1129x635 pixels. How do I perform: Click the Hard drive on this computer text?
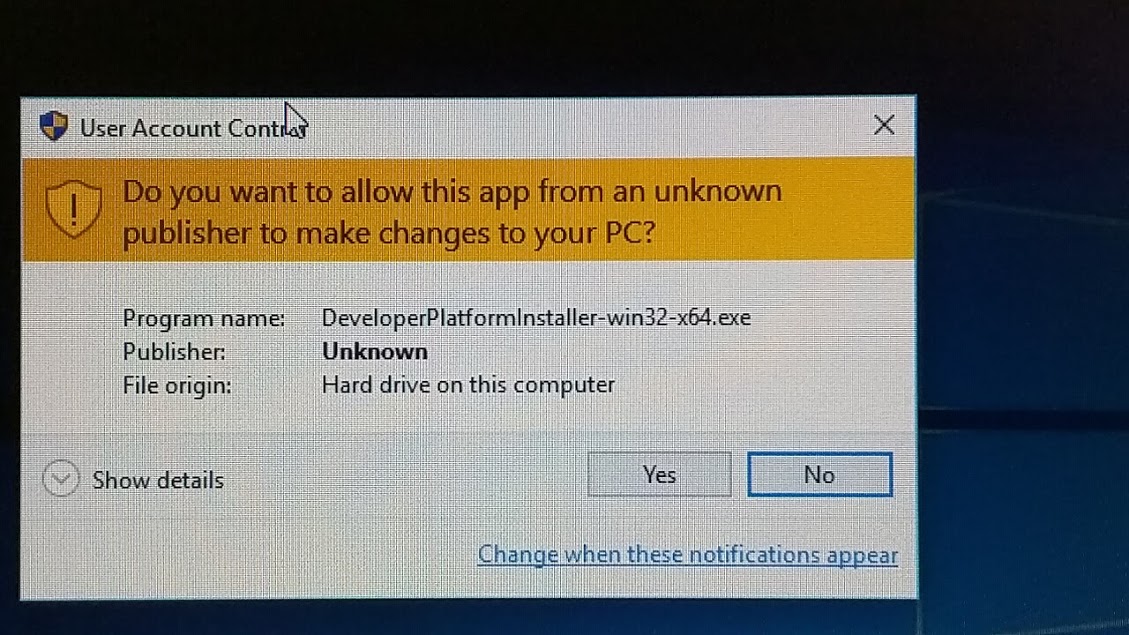[x=468, y=385]
